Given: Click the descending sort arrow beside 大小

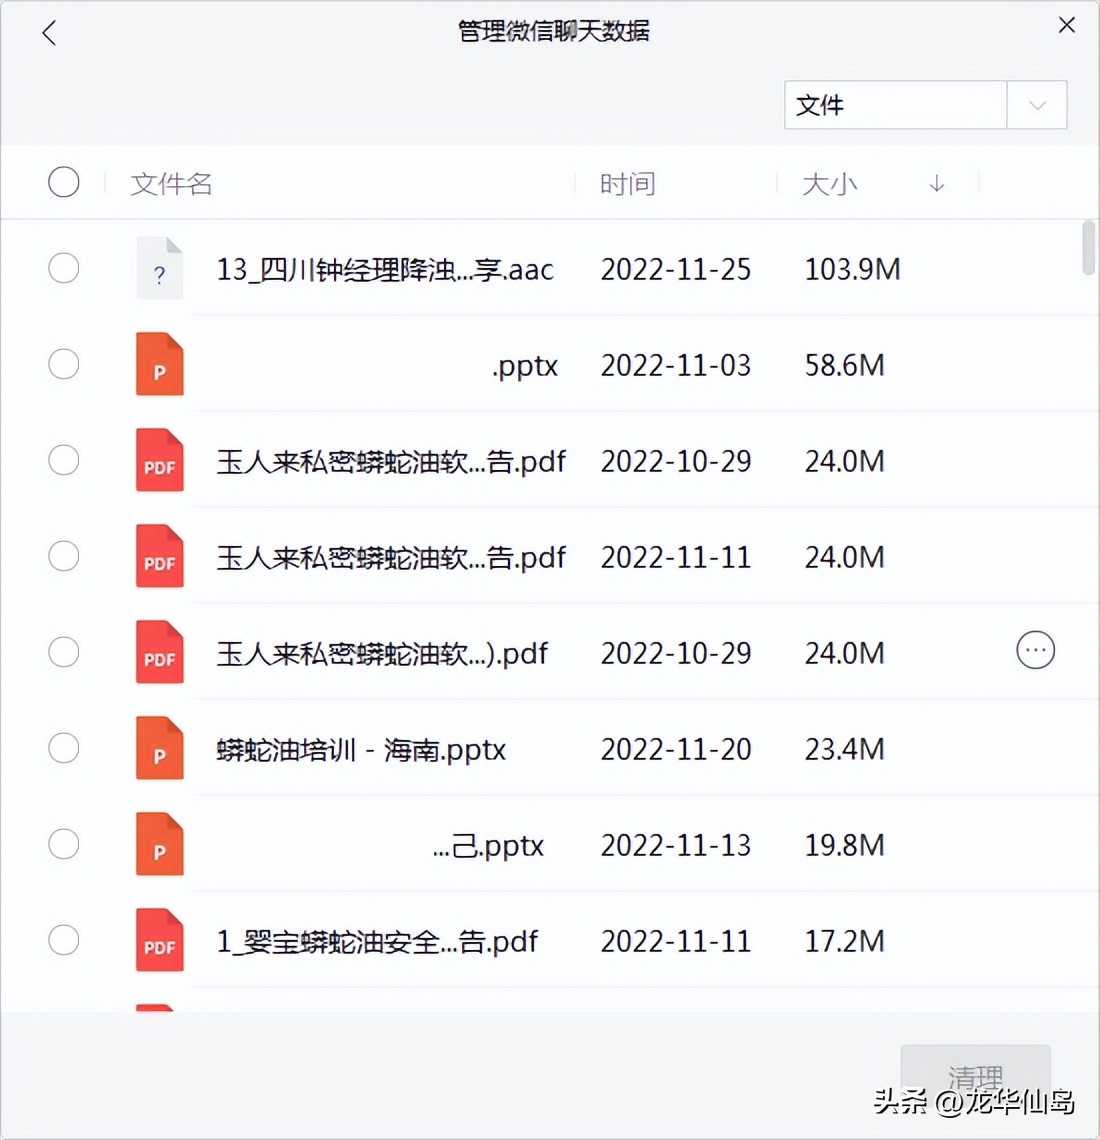Looking at the screenshot, I should 936,184.
